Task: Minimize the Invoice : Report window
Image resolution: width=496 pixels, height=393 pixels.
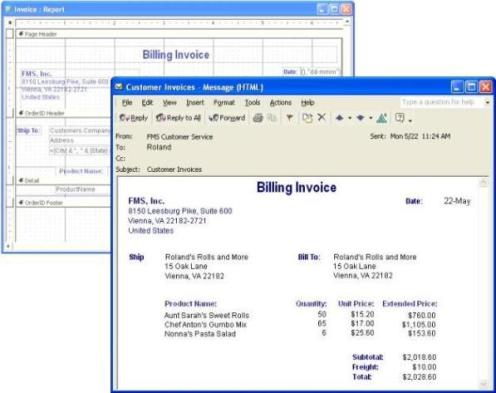Action: coord(322,9)
